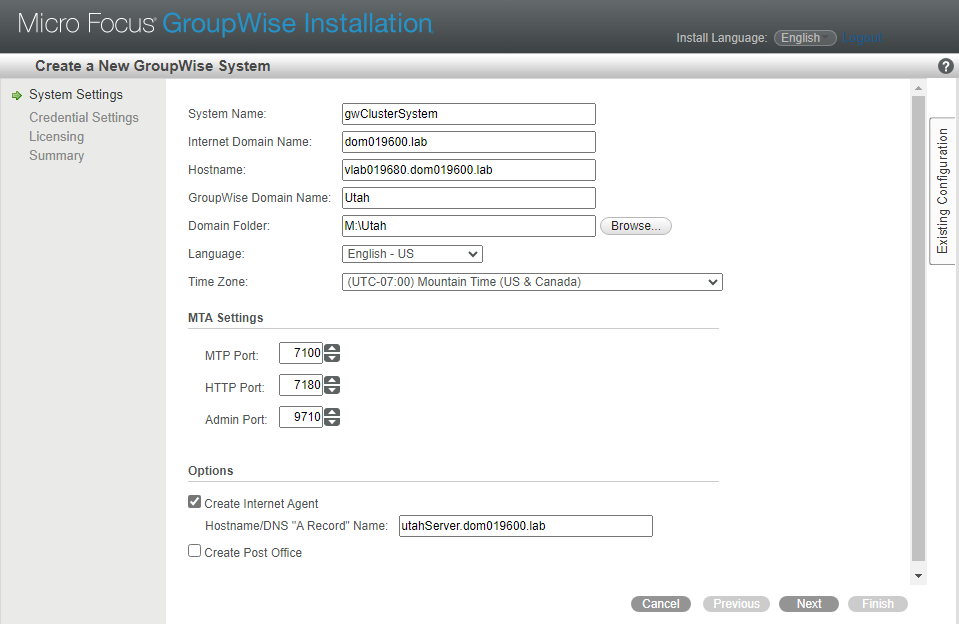Open the help question mark icon
Screen dimensions: 959x624
(946, 66)
